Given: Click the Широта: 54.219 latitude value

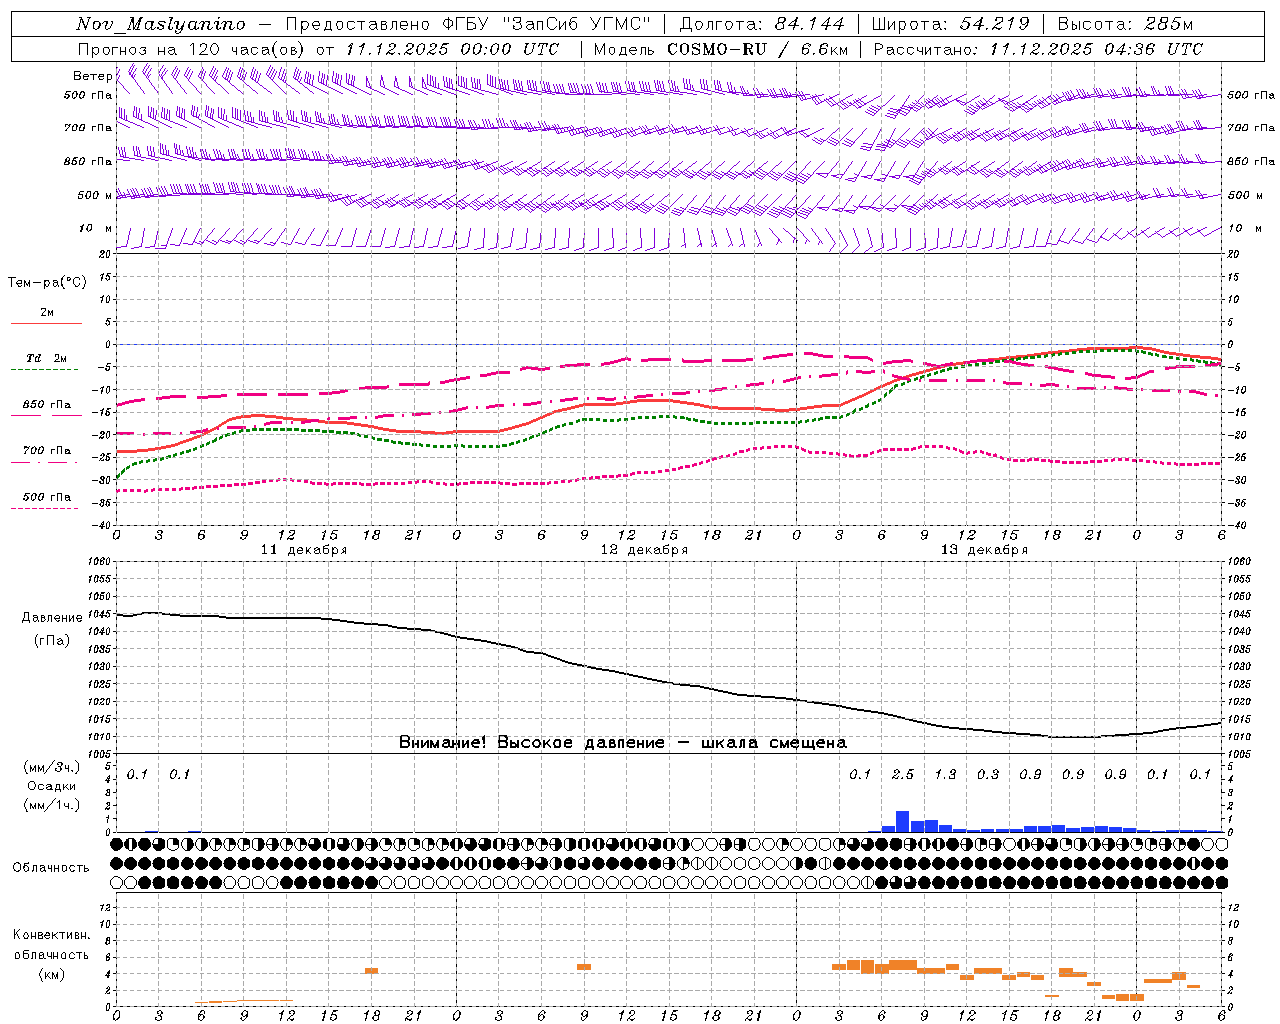Looking at the screenshot, I should click(x=950, y=24).
